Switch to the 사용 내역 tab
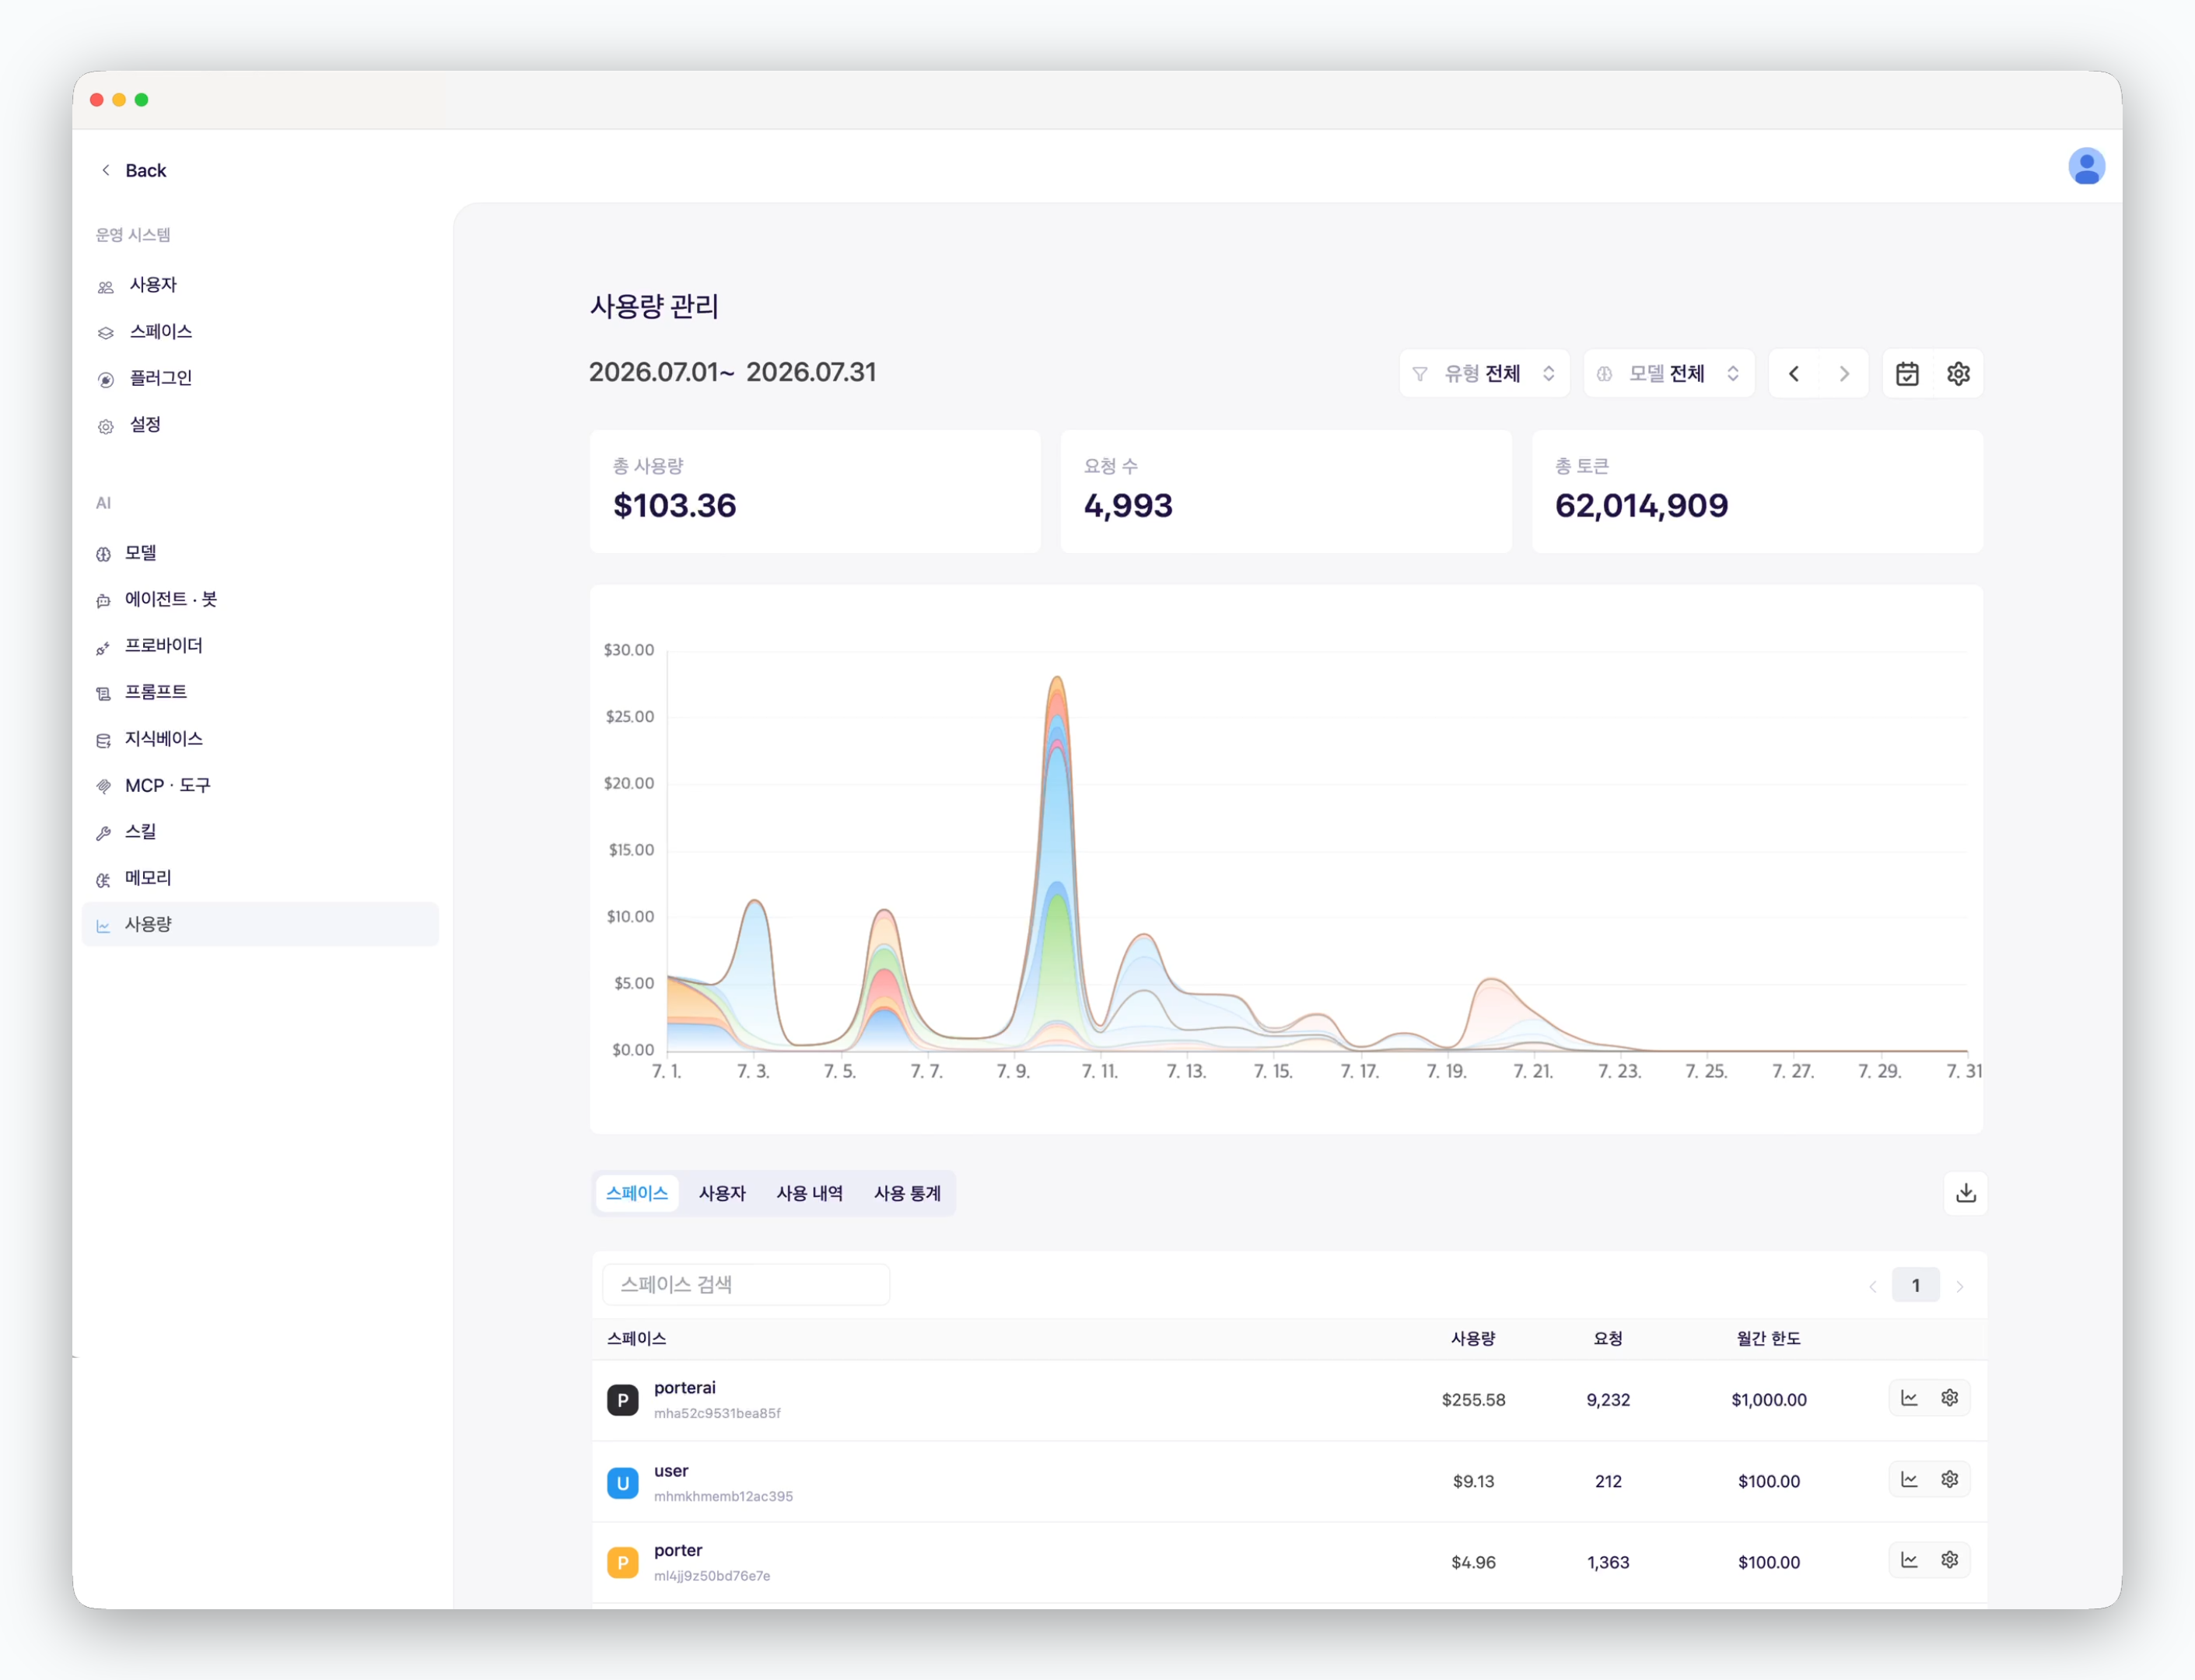Viewport: 2195px width, 1680px height. point(809,1193)
